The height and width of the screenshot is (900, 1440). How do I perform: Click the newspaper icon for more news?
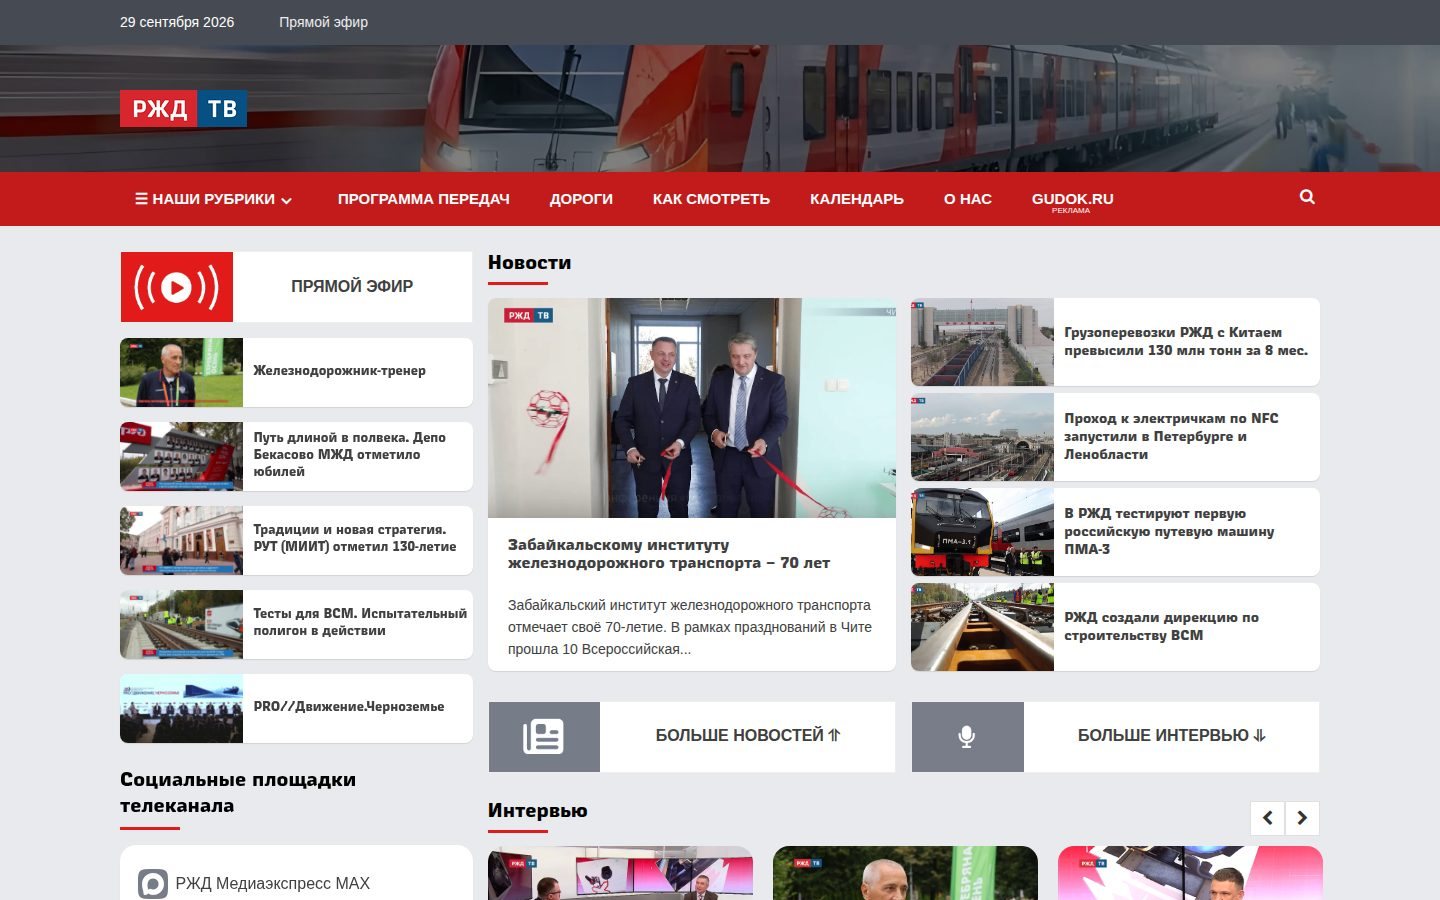click(544, 736)
